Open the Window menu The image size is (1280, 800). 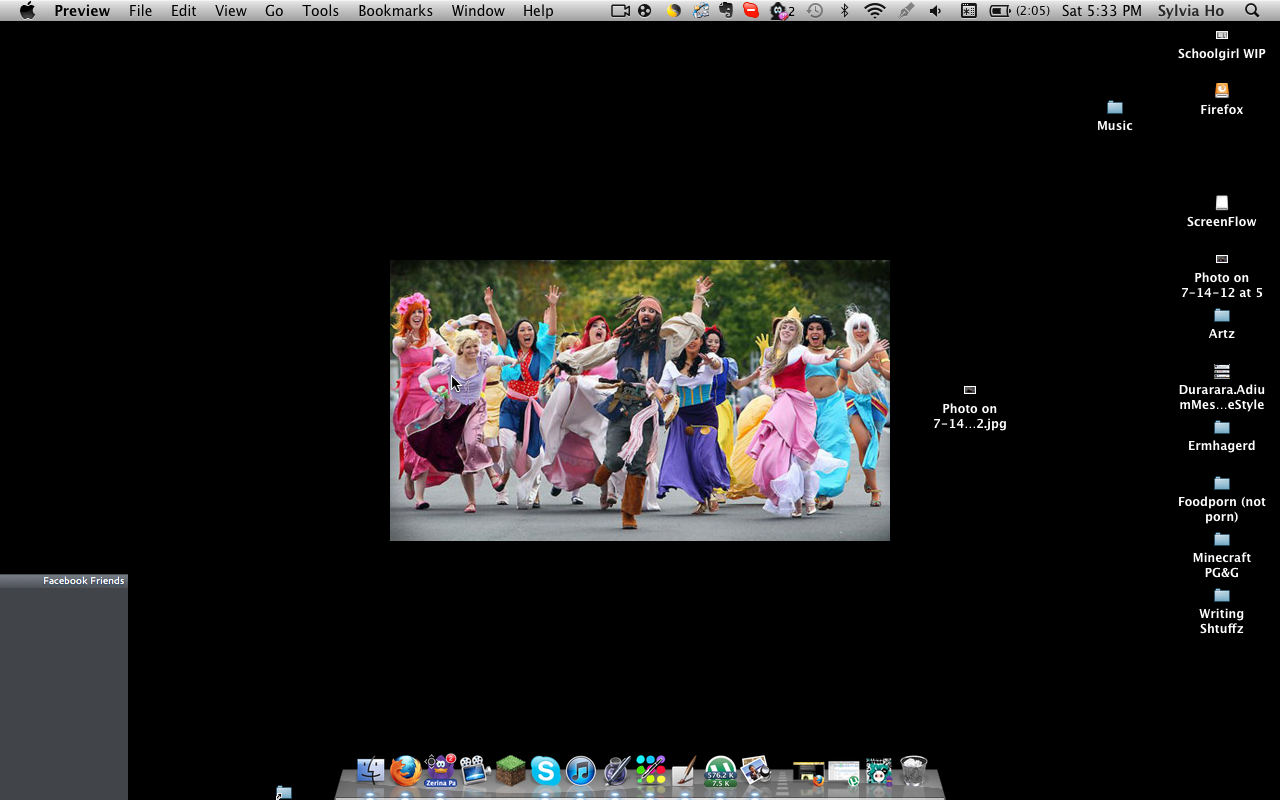[478, 11]
